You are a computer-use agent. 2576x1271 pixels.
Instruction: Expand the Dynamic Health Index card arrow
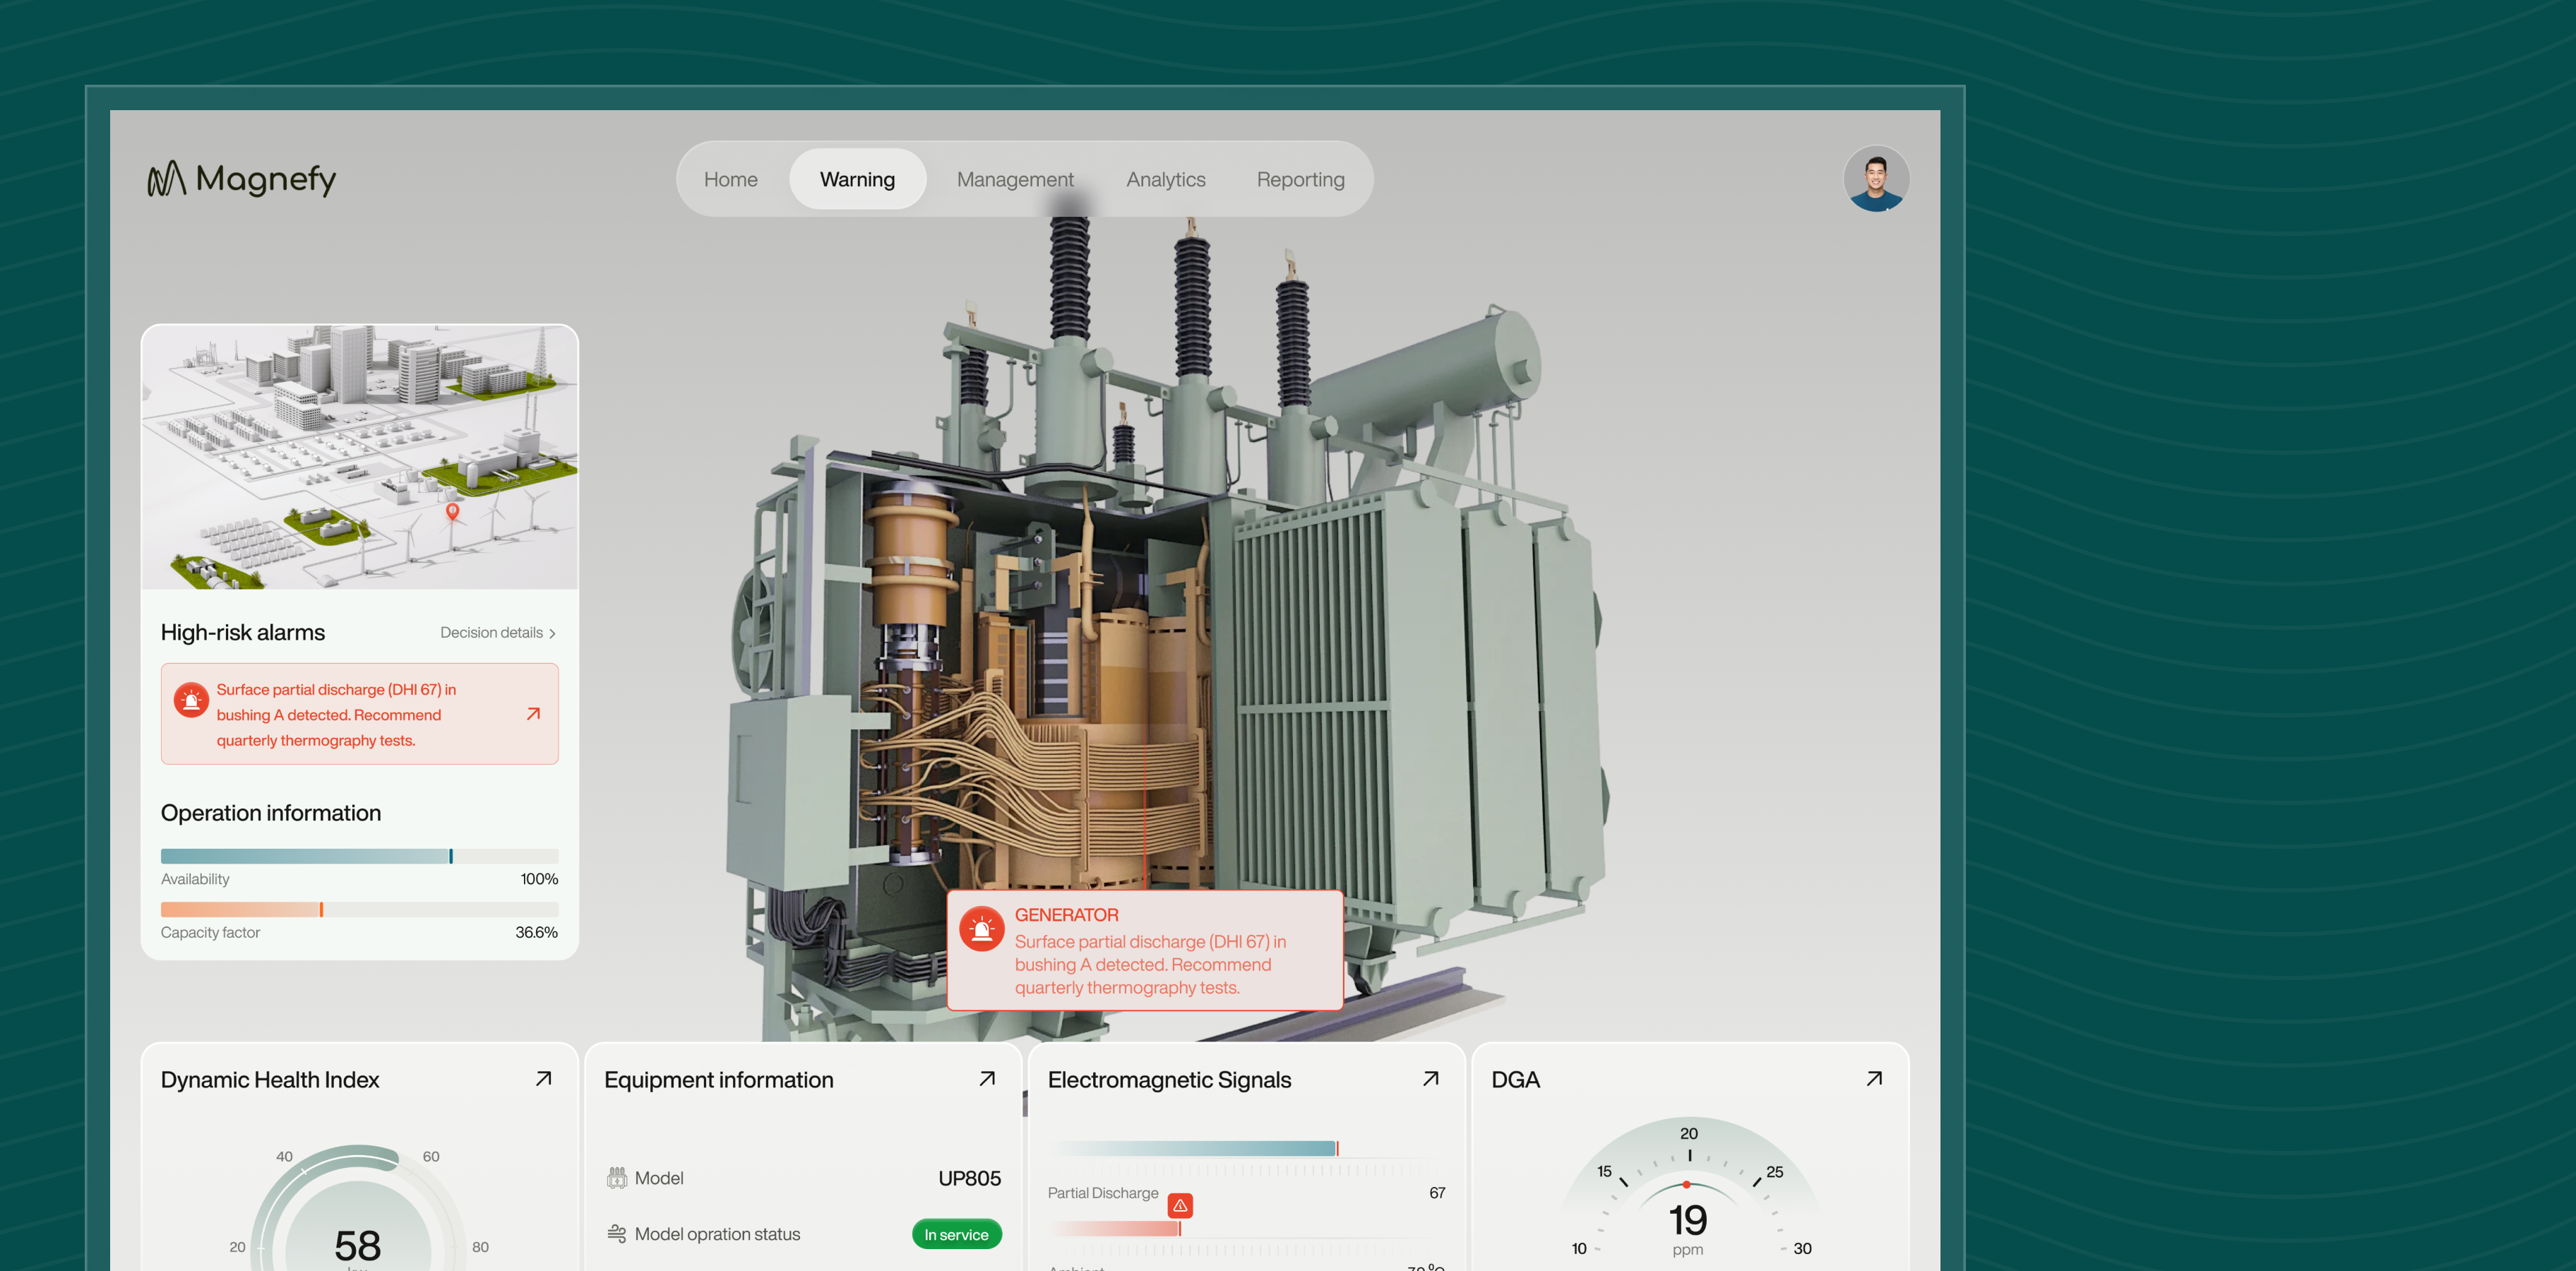(543, 1079)
